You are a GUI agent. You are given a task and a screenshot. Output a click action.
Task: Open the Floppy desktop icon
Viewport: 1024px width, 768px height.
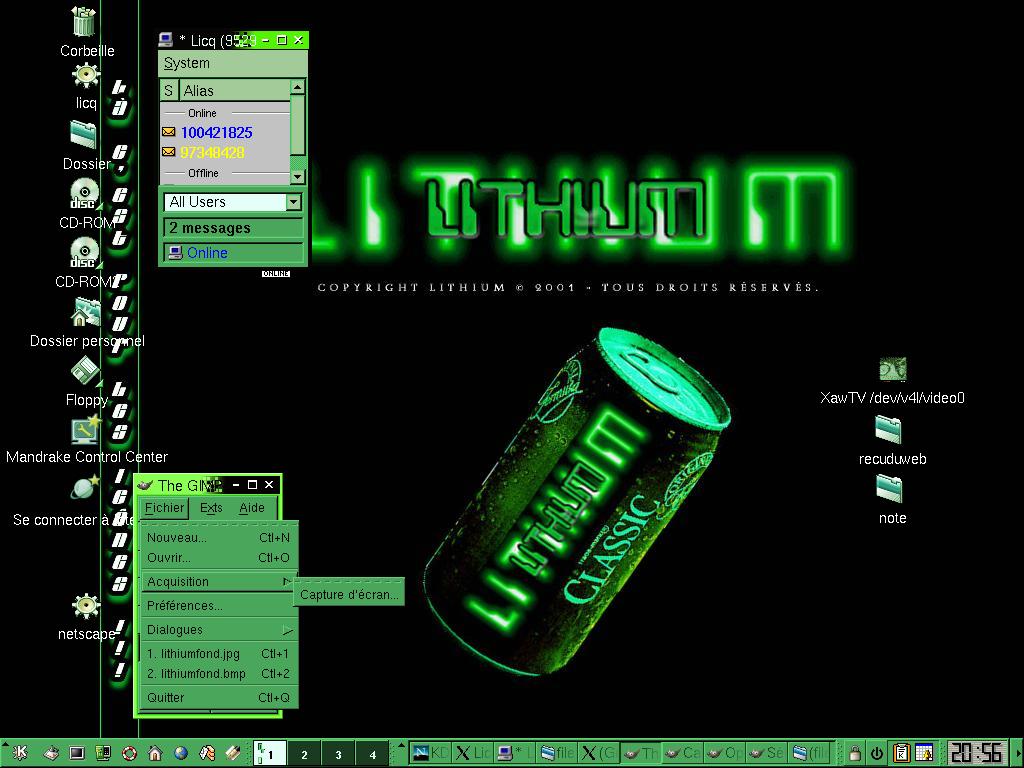[86, 372]
